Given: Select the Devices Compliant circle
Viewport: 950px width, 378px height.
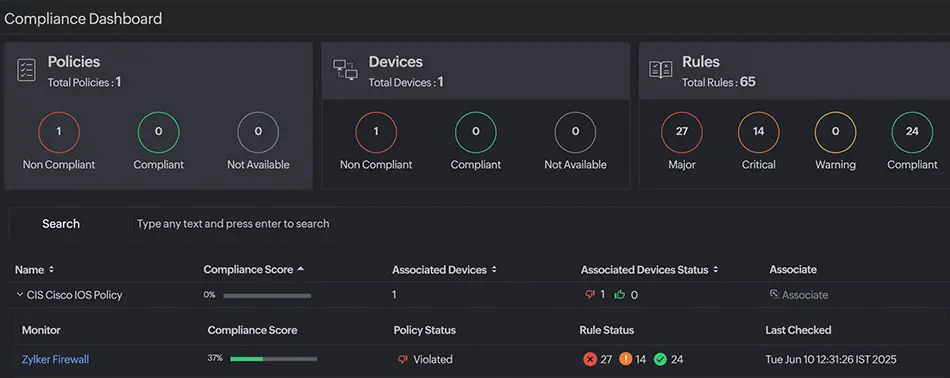Looking at the screenshot, I should (476, 132).
